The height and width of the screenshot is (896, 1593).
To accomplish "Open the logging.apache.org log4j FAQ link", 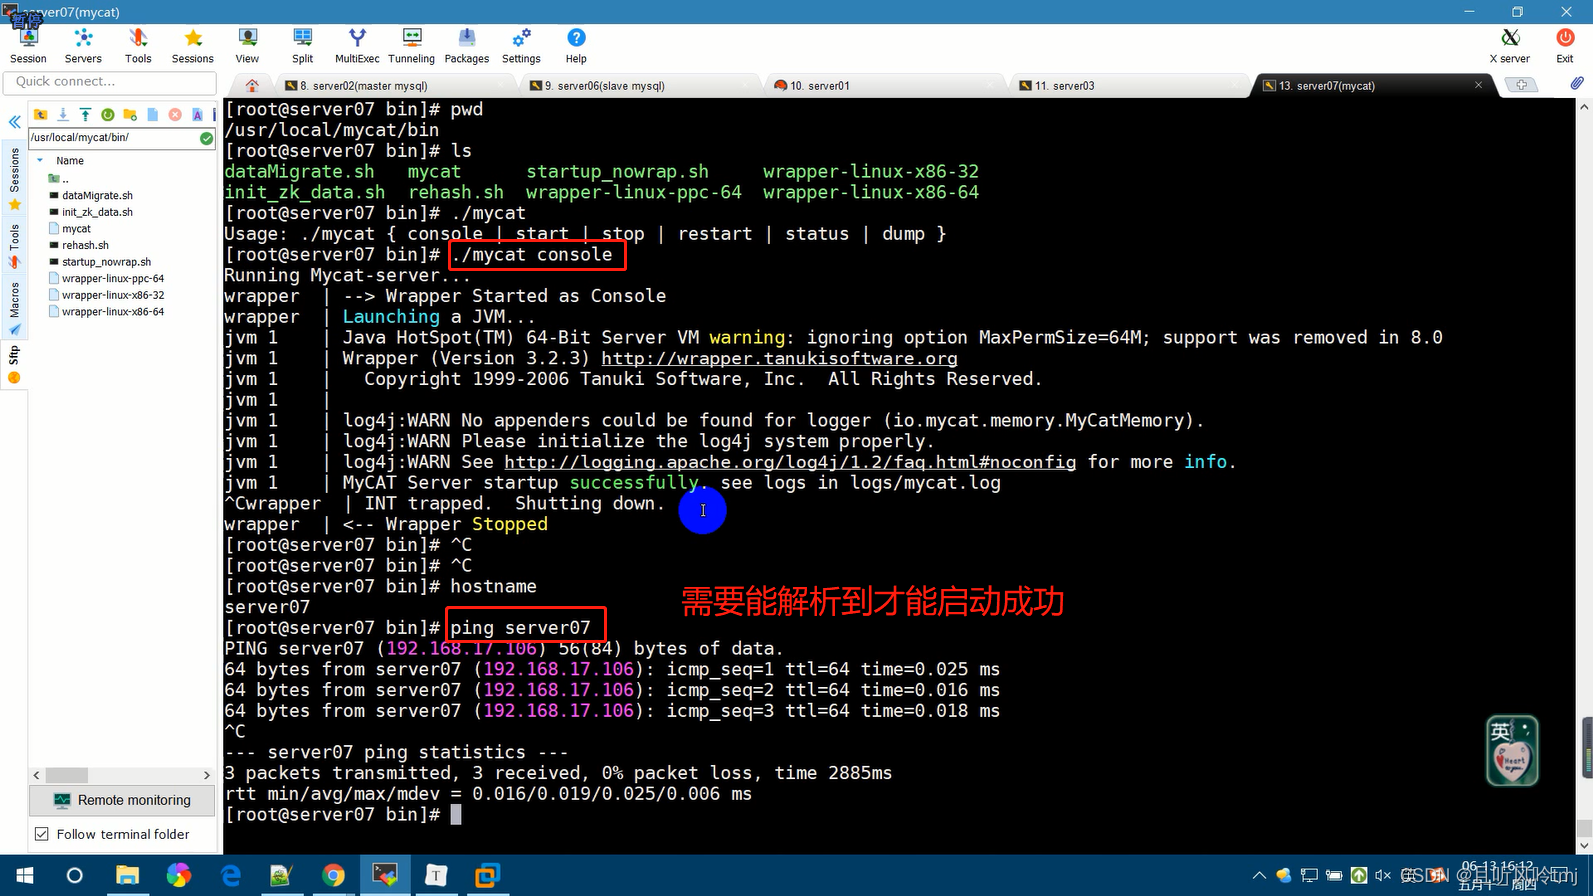I will 790,462.
